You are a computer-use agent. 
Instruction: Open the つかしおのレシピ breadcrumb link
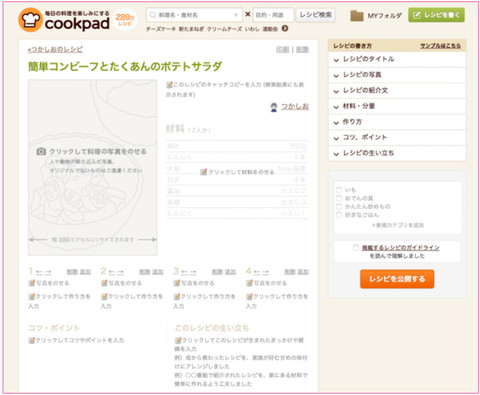[55, 49]
